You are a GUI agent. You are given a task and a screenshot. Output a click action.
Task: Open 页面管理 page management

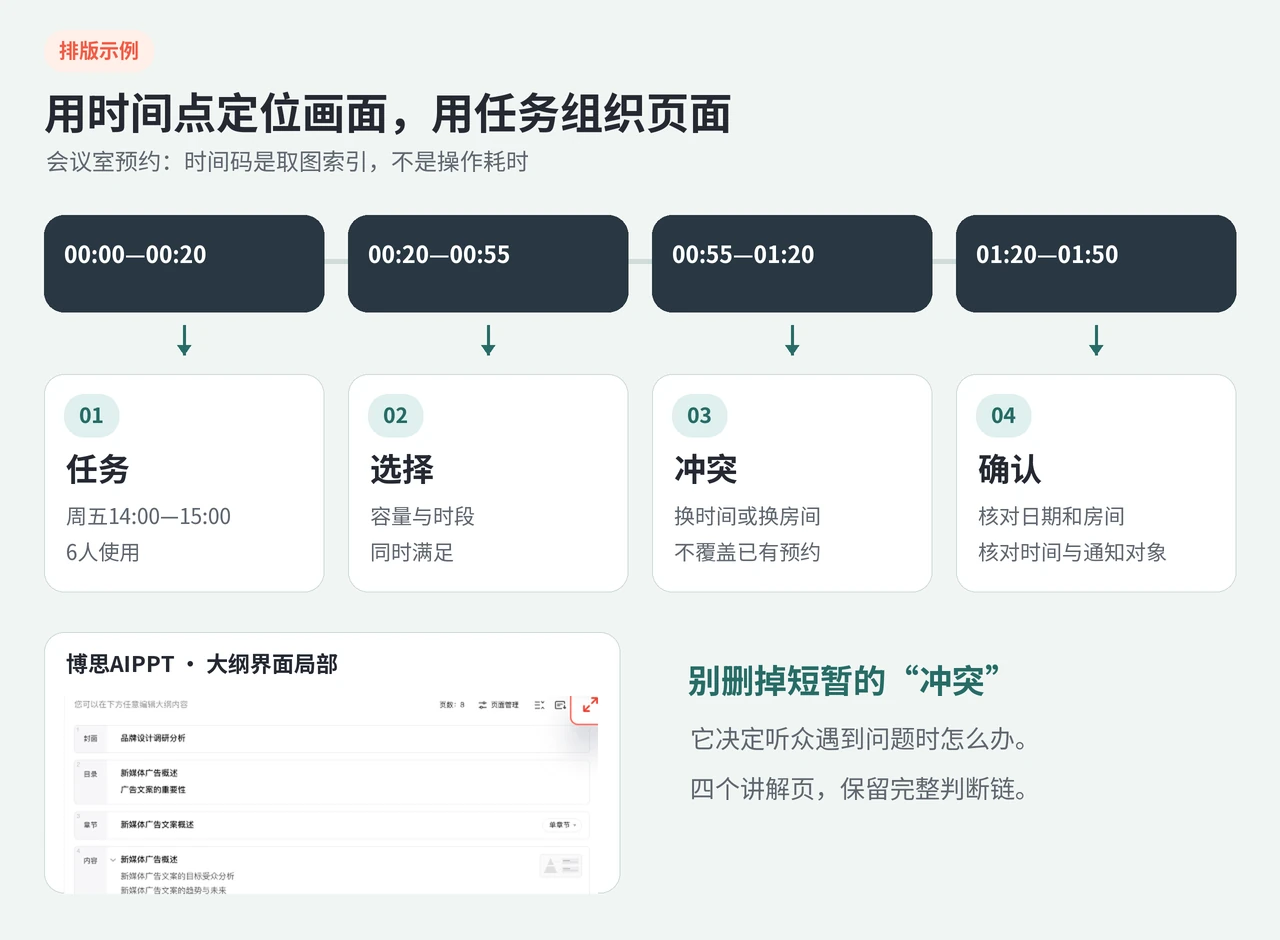pos(498,705)
